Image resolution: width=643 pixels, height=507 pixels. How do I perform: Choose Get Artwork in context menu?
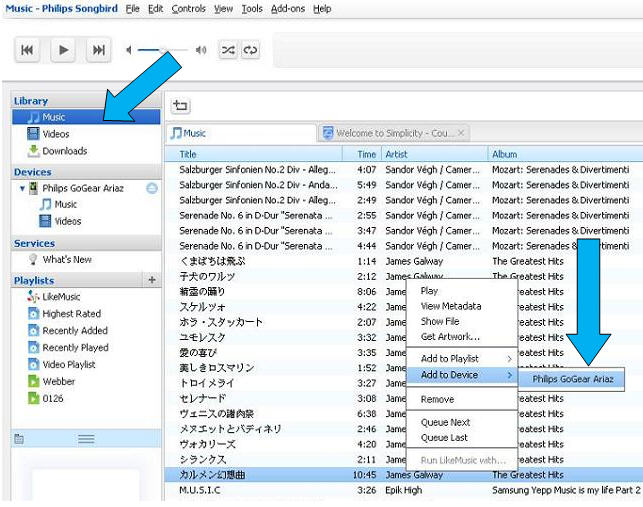pos(462,337)
